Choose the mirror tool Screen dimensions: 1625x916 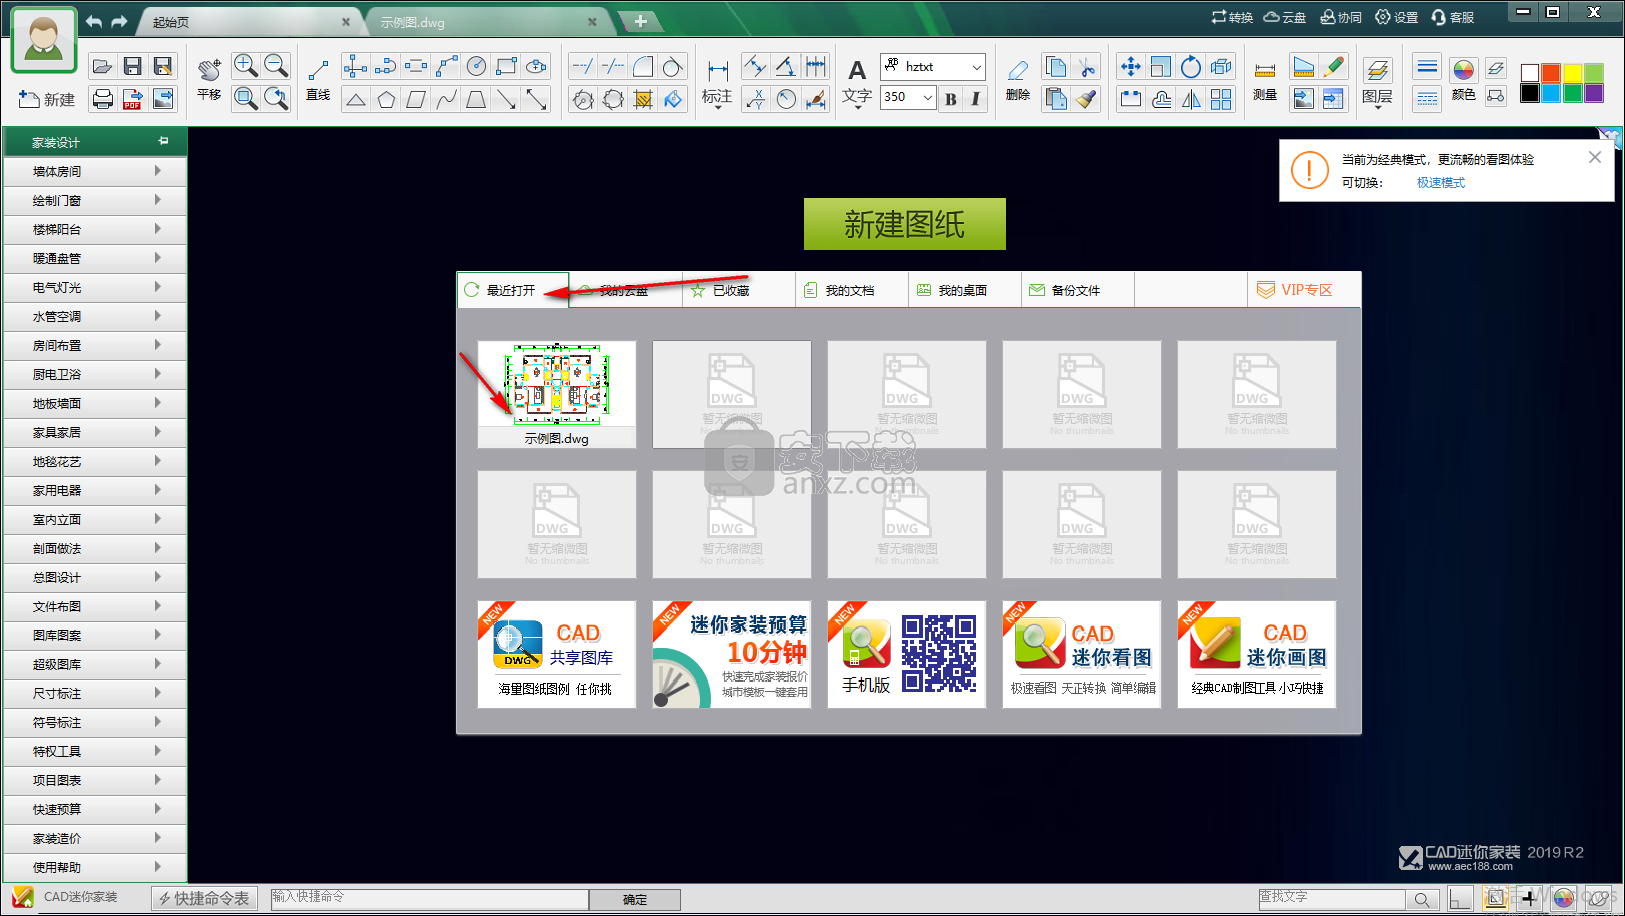pos(1191,99)
